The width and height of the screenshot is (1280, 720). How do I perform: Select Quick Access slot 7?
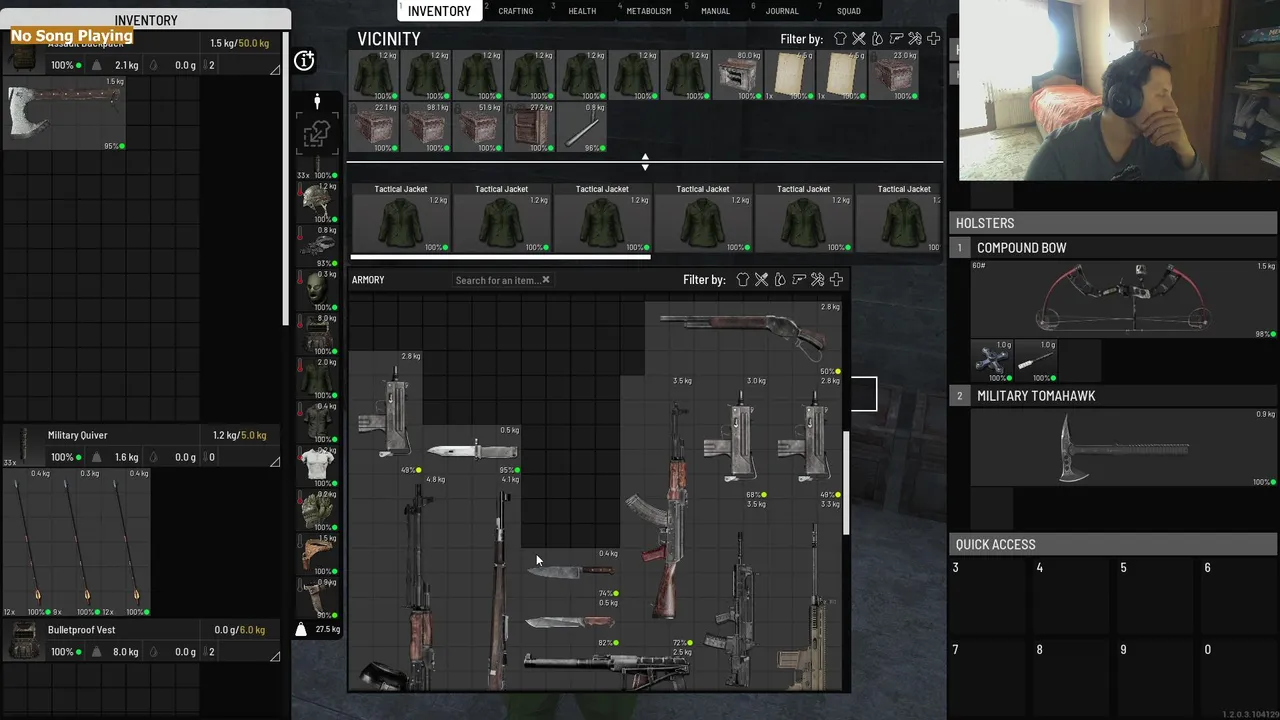[x=990, y=680]
